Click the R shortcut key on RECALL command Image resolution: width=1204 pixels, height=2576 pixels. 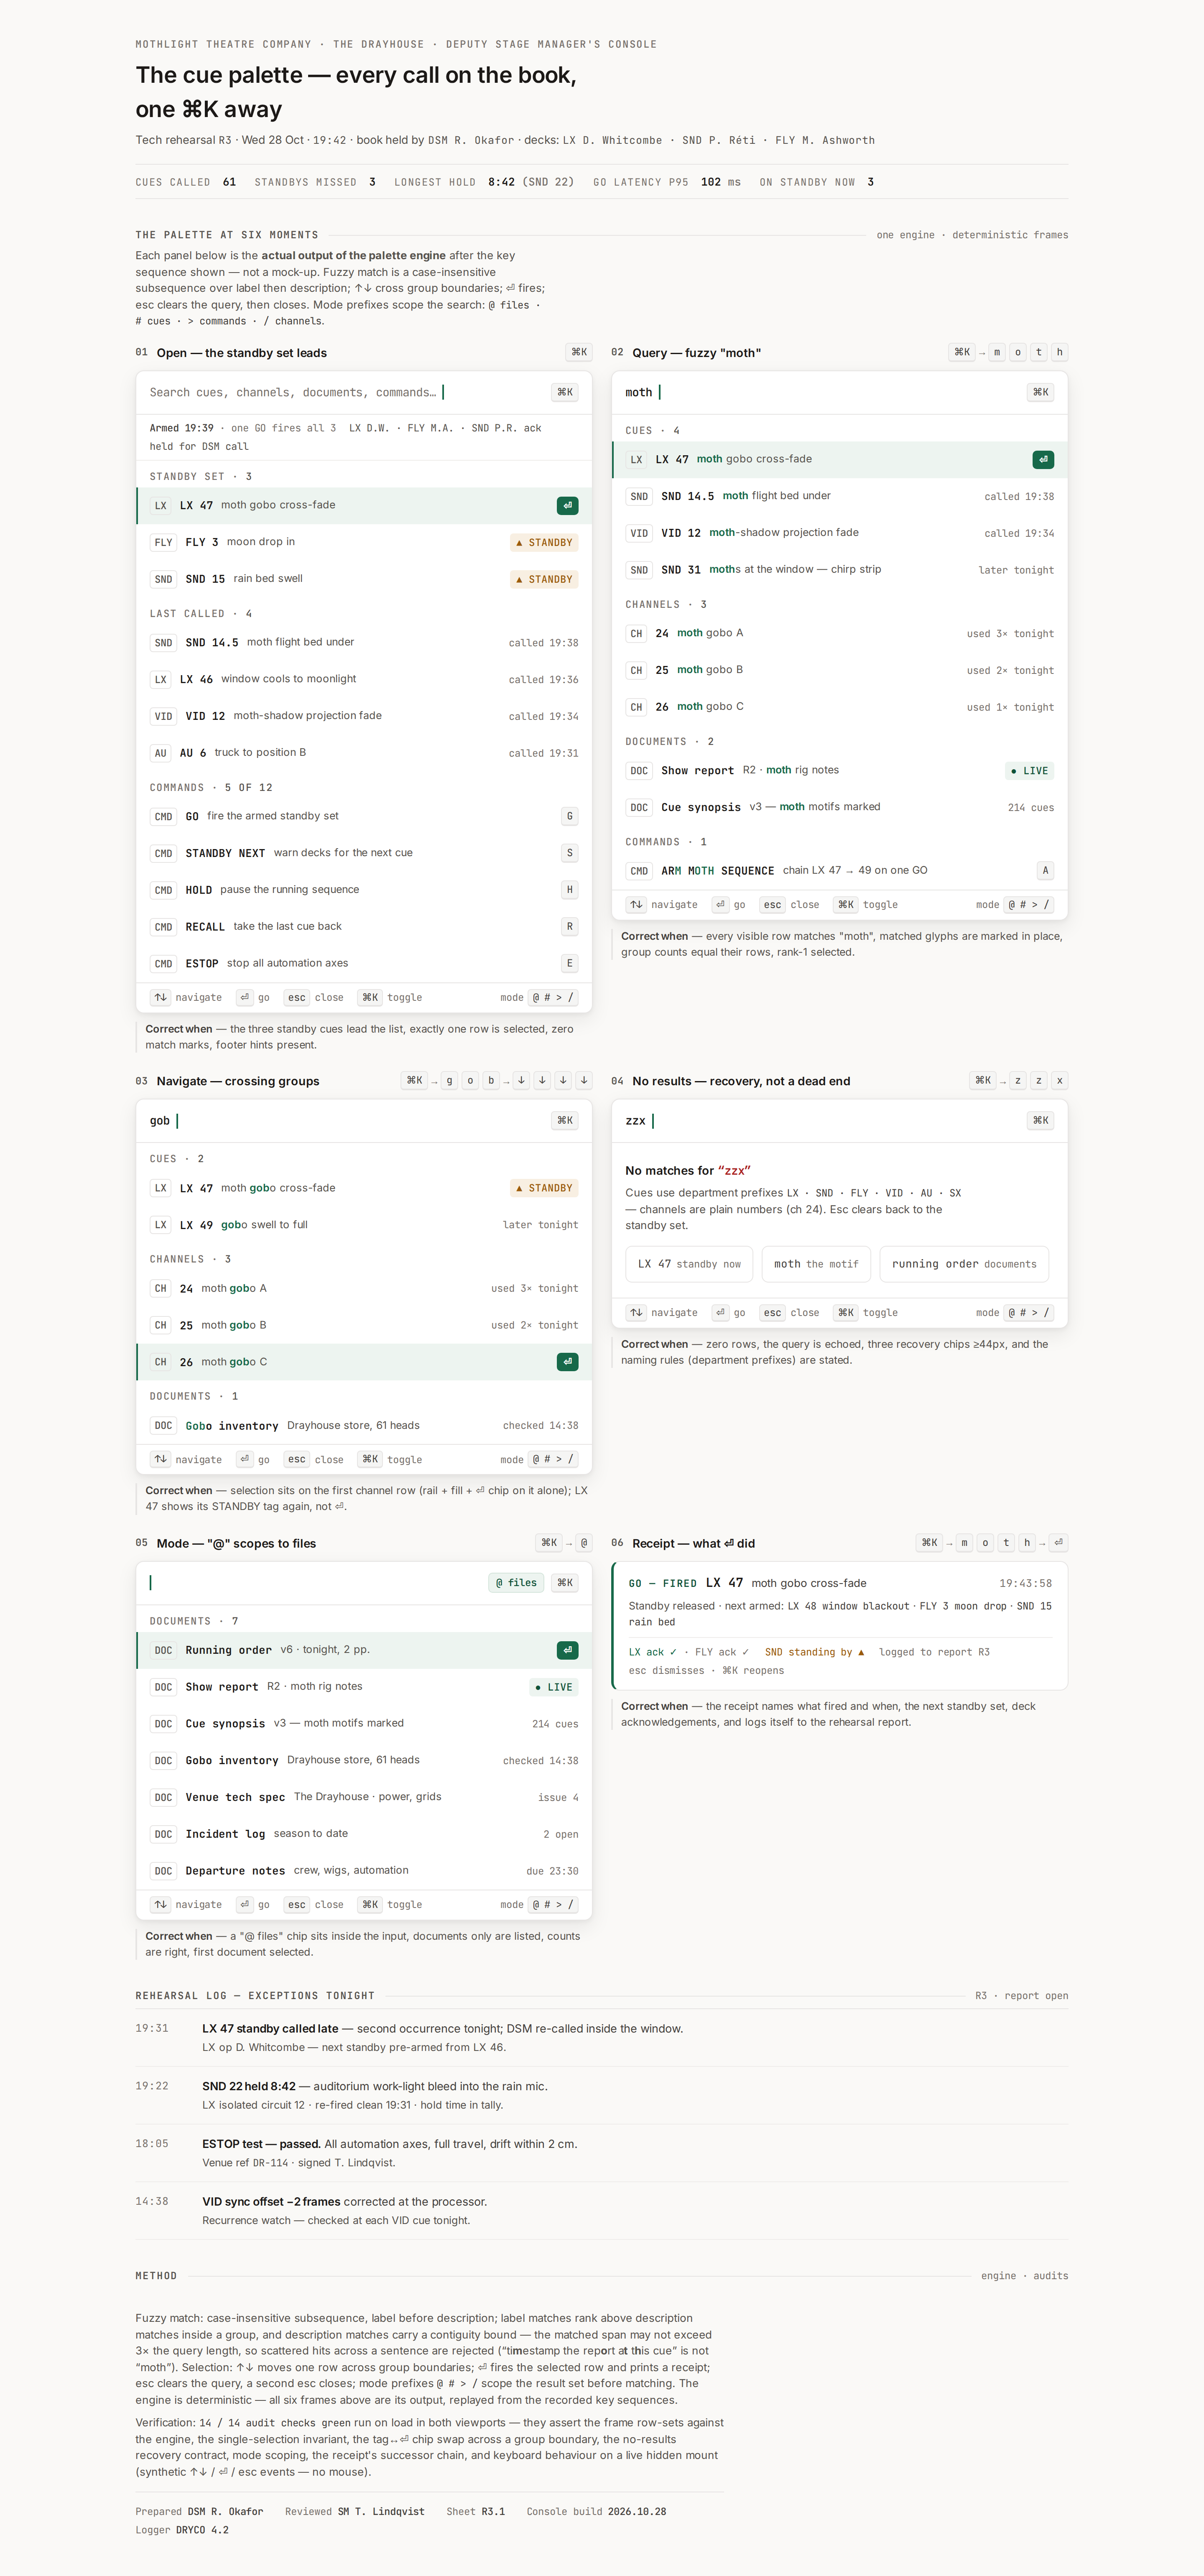(x=569, y=927)
